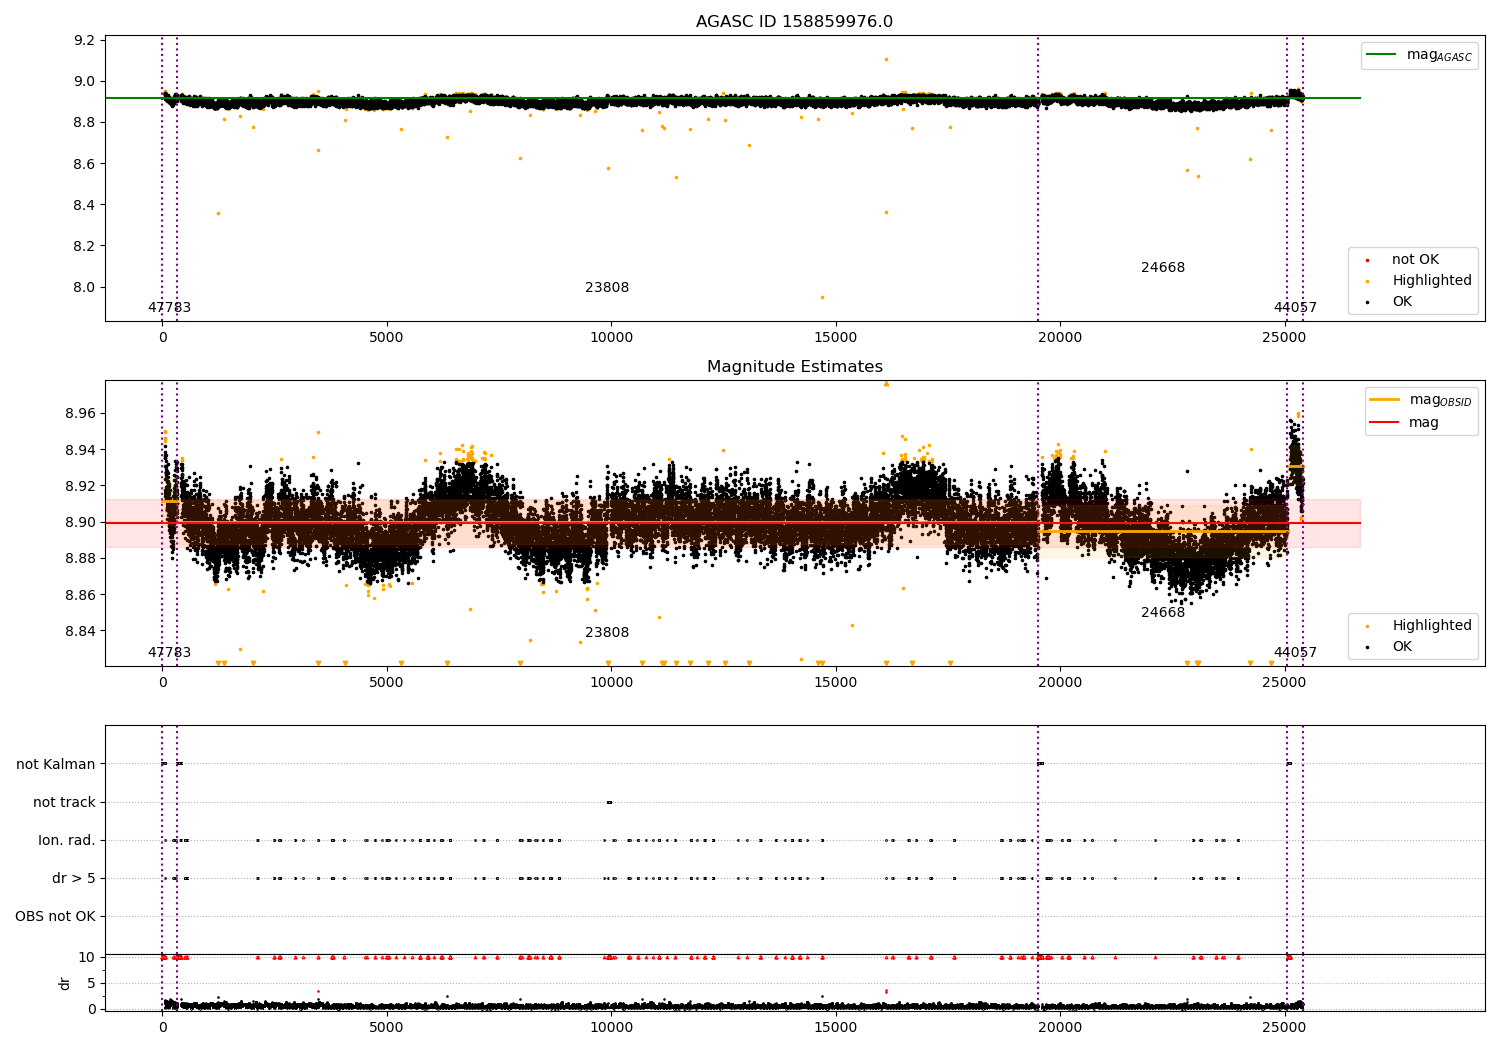This screenshot has height=1050, width=1500.
Task: Click the 'OBS not OK' axis label
Action: pos(55,917)
